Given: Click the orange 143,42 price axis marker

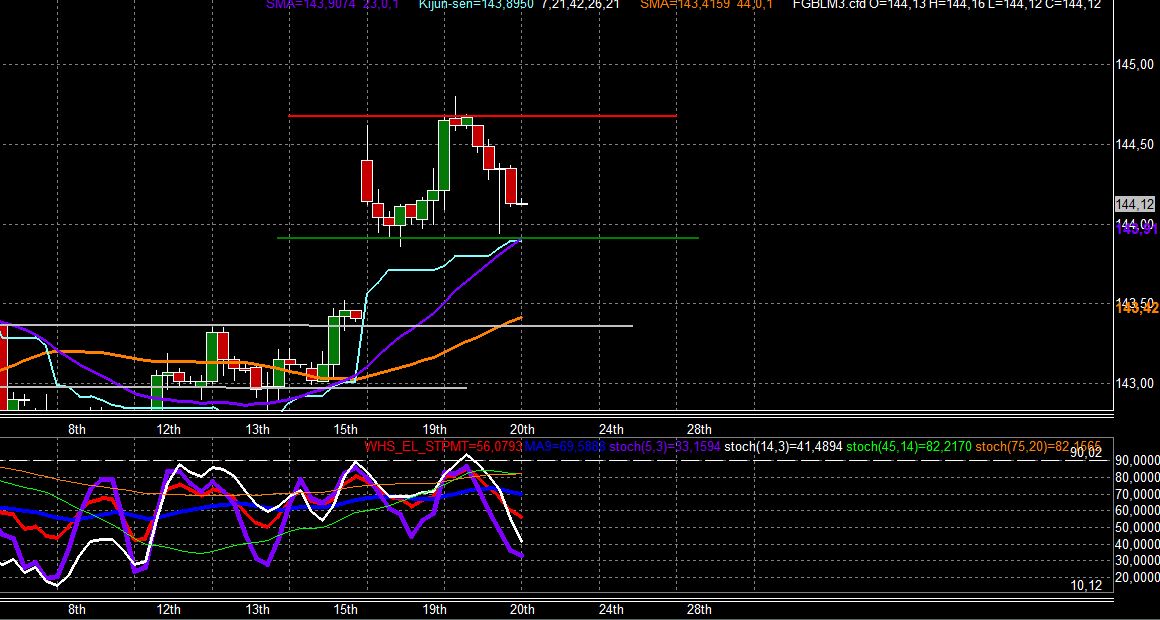Looking at the screenshot, I should click(x=1138, y=309).
